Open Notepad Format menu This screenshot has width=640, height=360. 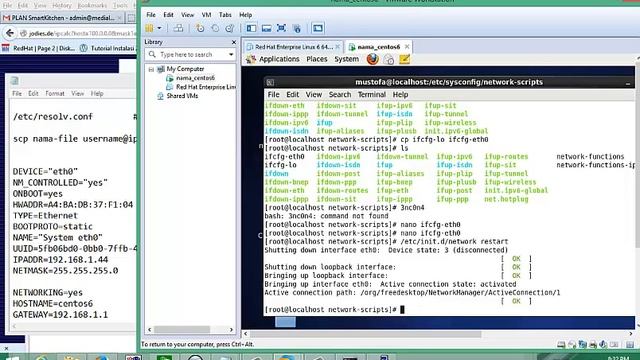coord(55,94)
